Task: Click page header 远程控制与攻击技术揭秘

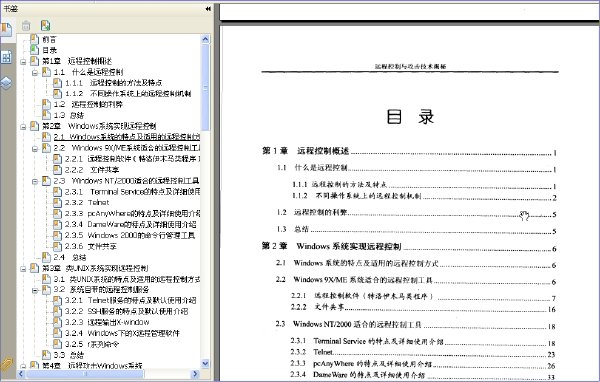Action: click(x=410, y=66)
